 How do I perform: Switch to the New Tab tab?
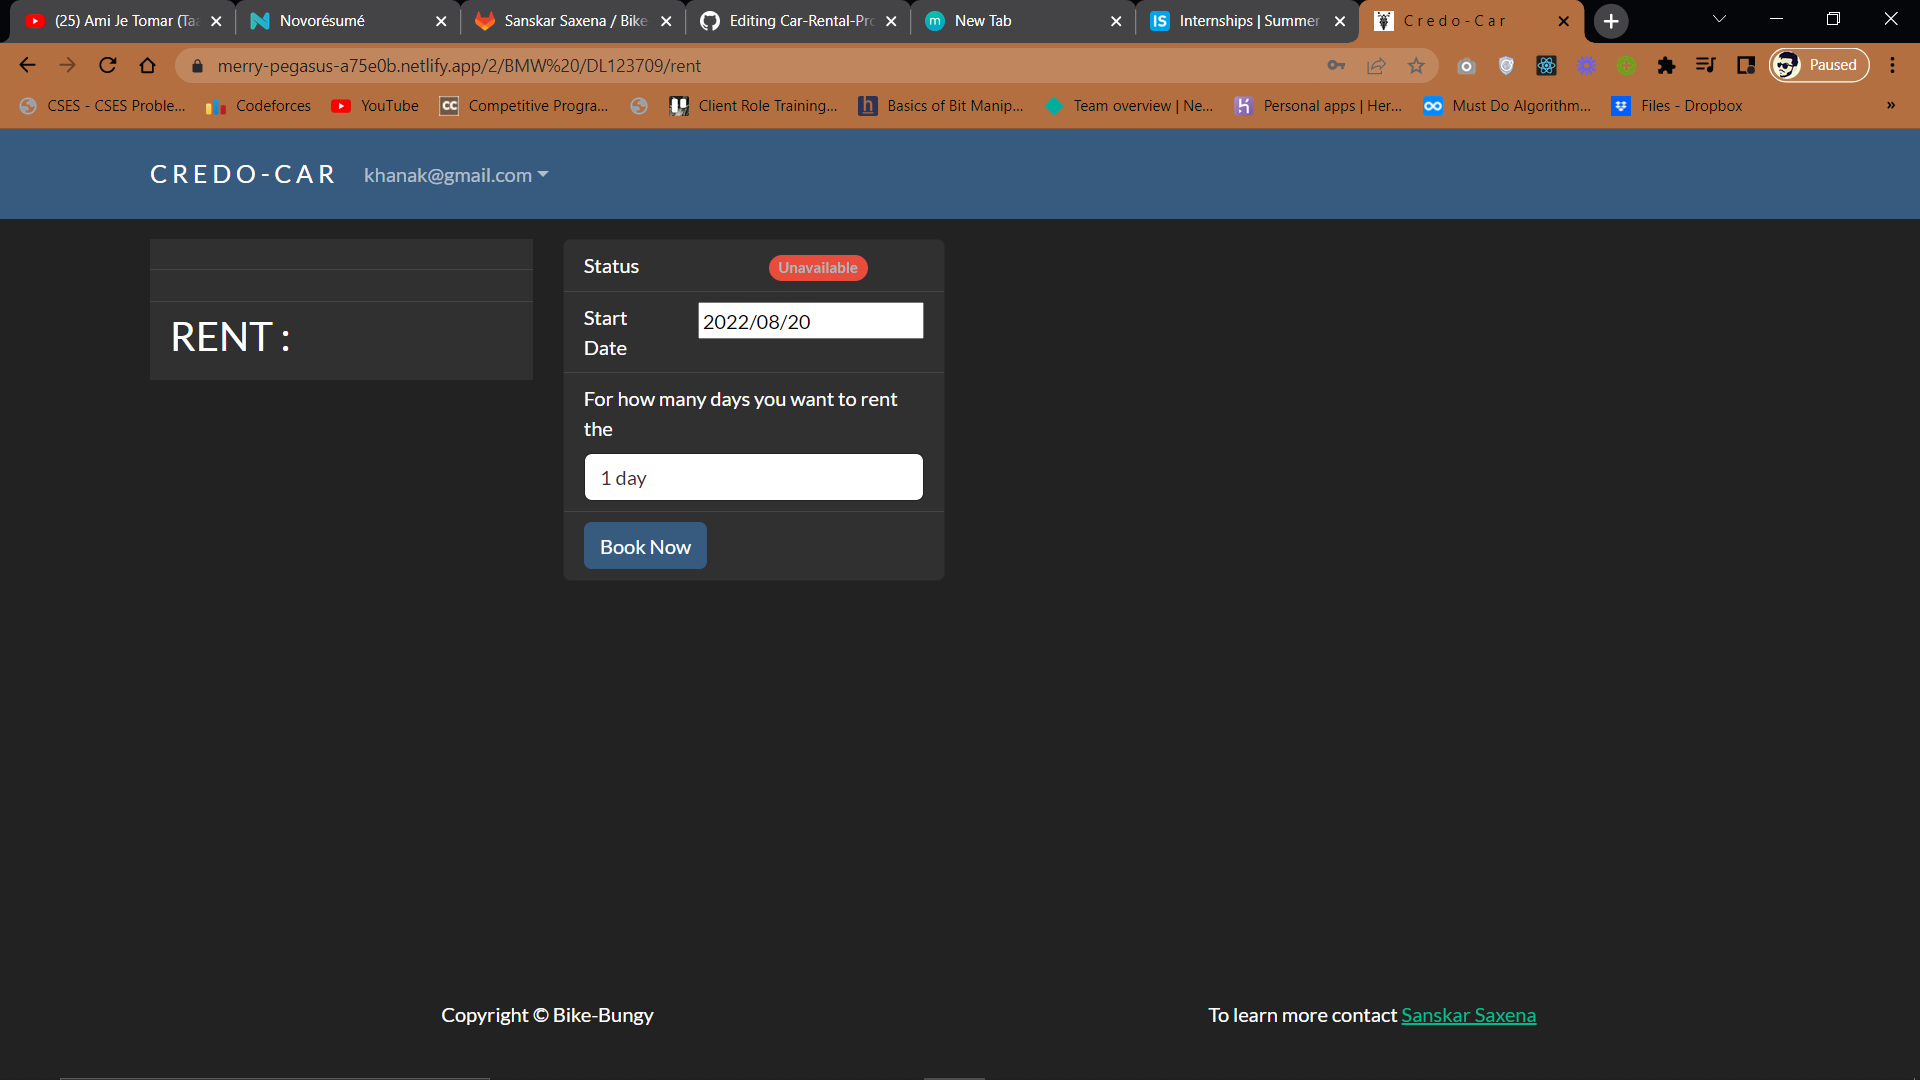1000,20
